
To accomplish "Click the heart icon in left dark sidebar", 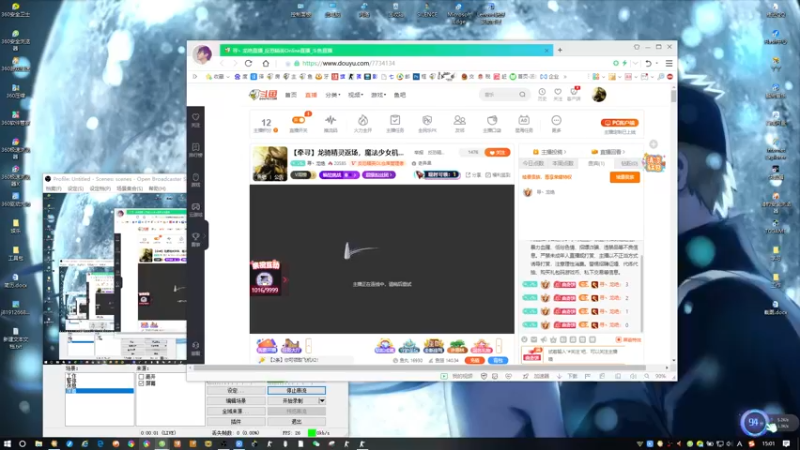I will coord(195,117).
